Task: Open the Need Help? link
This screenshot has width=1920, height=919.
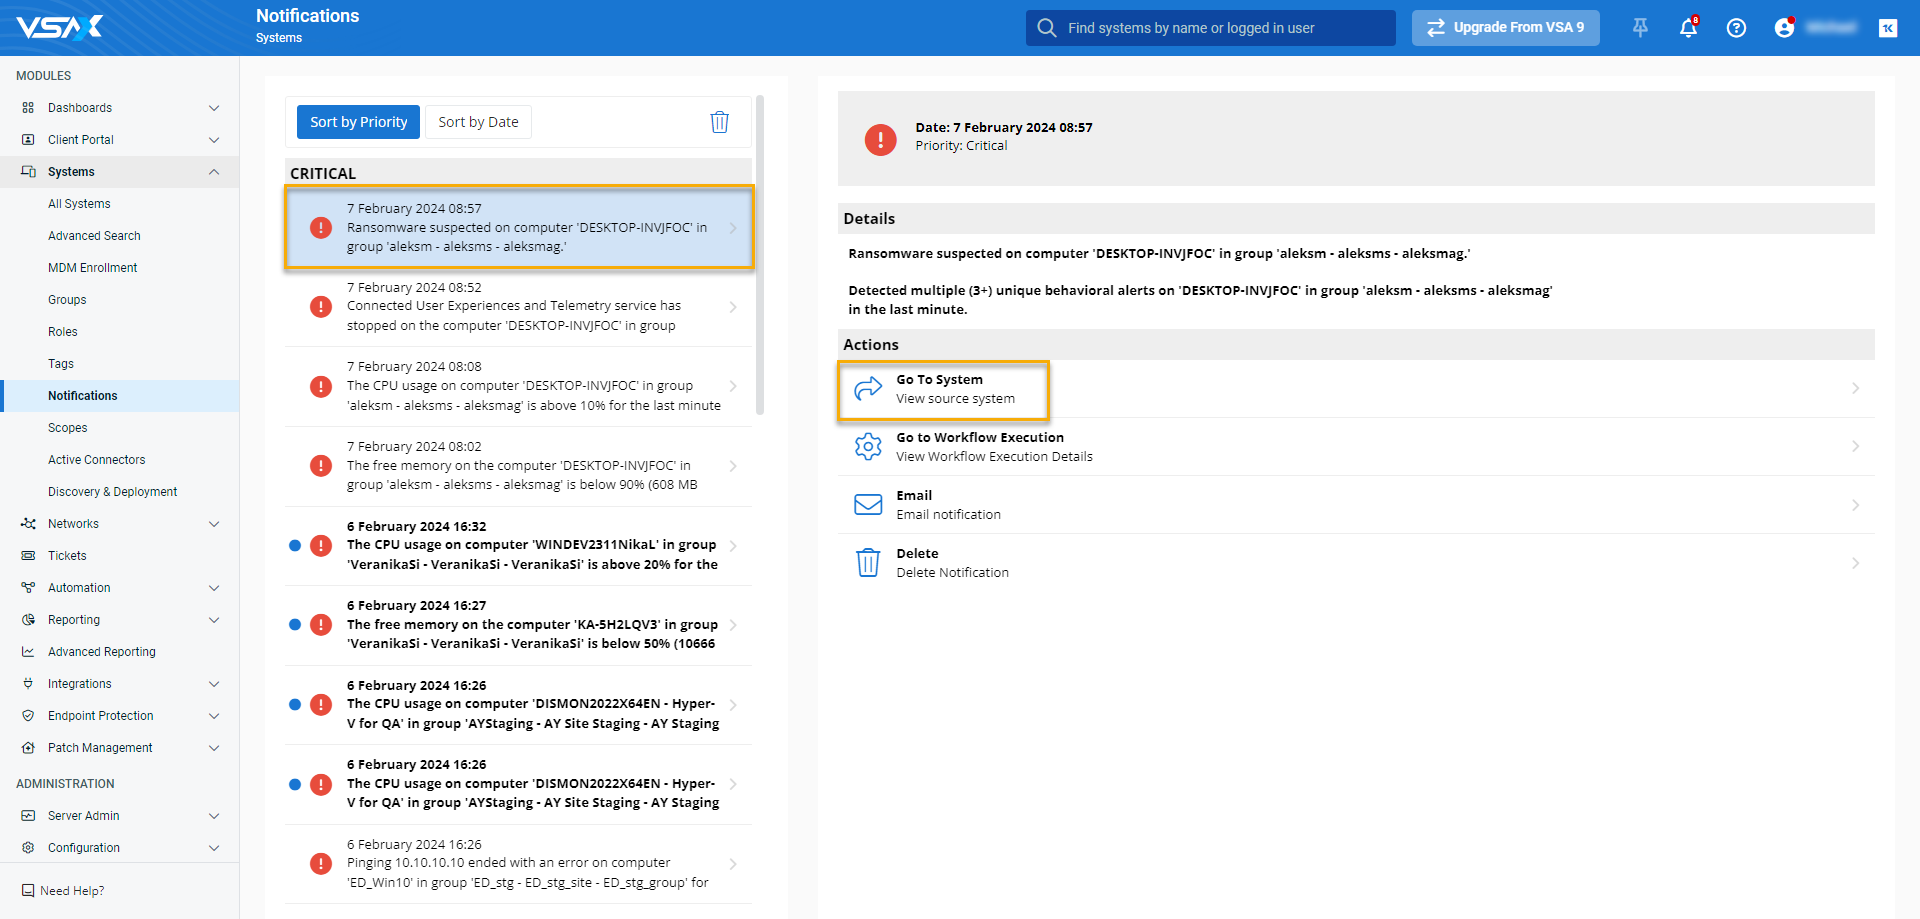Action: [x=71, y=891]
